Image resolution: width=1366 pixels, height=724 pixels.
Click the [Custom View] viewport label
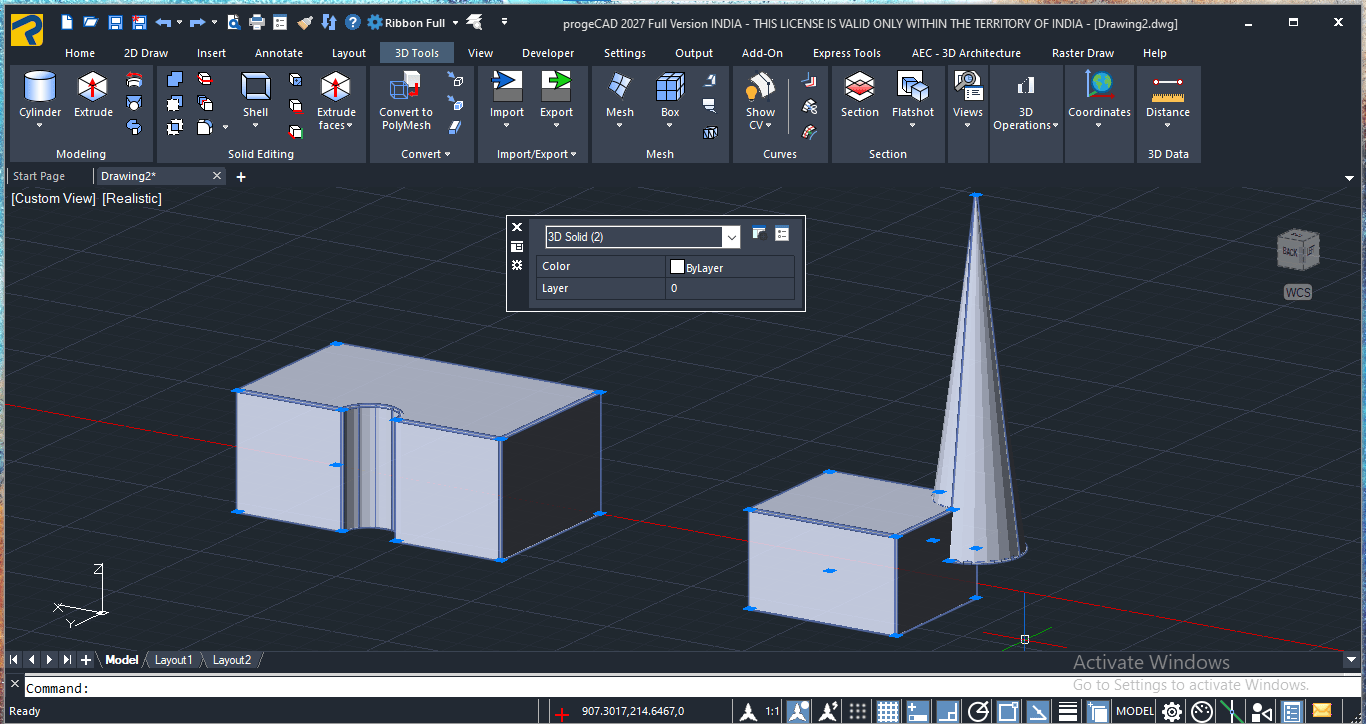[54, 198]
